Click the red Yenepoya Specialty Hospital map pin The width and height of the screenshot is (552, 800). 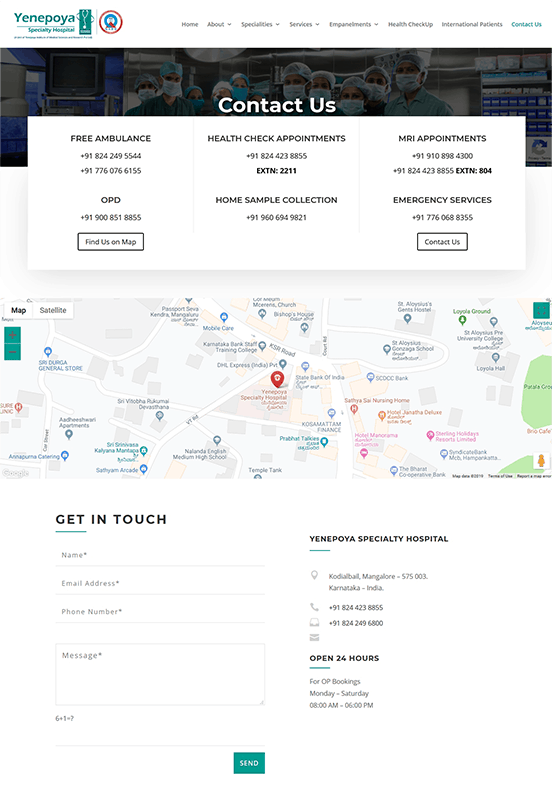coord(277,379)
